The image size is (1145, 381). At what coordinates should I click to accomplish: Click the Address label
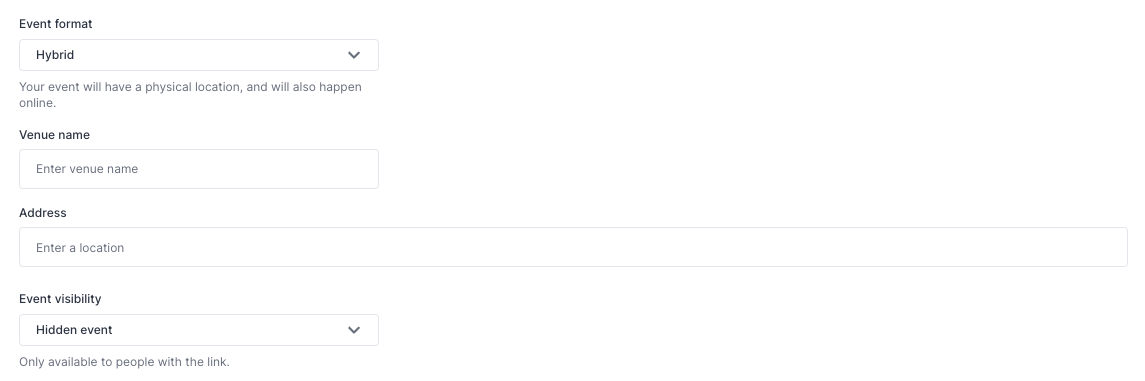click(x=42, y=213)
